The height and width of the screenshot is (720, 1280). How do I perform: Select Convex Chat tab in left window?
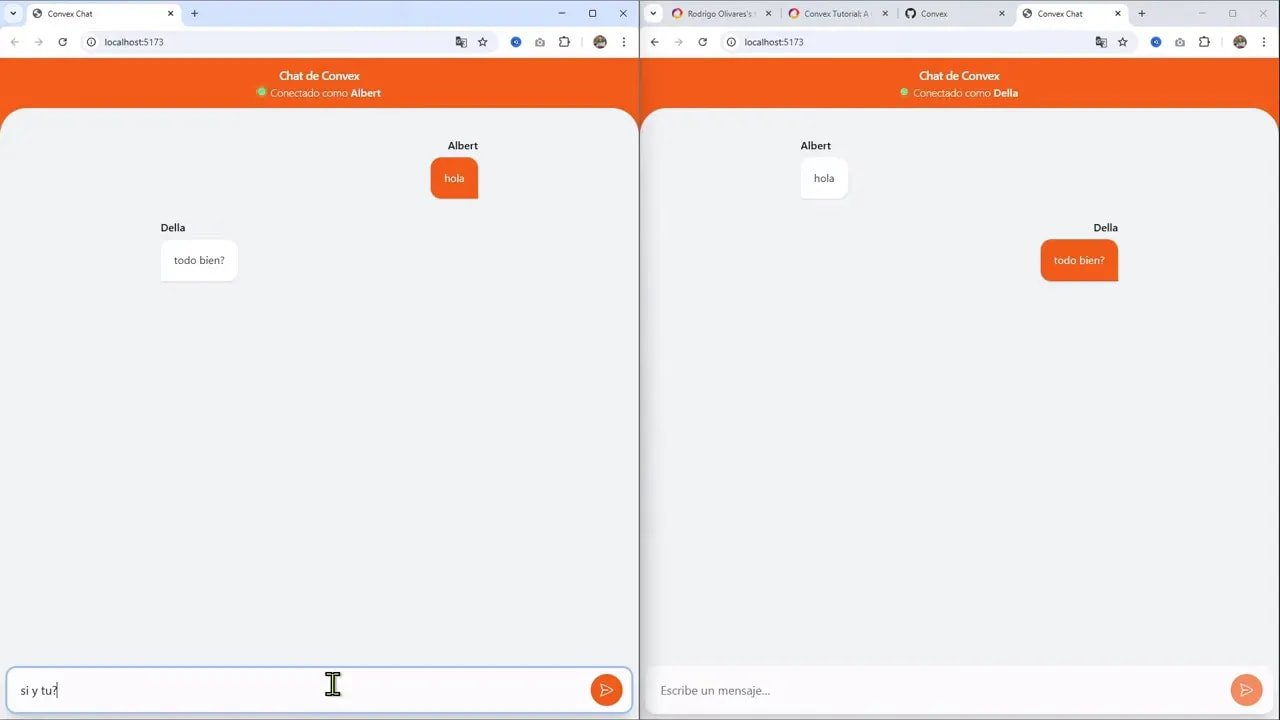click(103, 14)
